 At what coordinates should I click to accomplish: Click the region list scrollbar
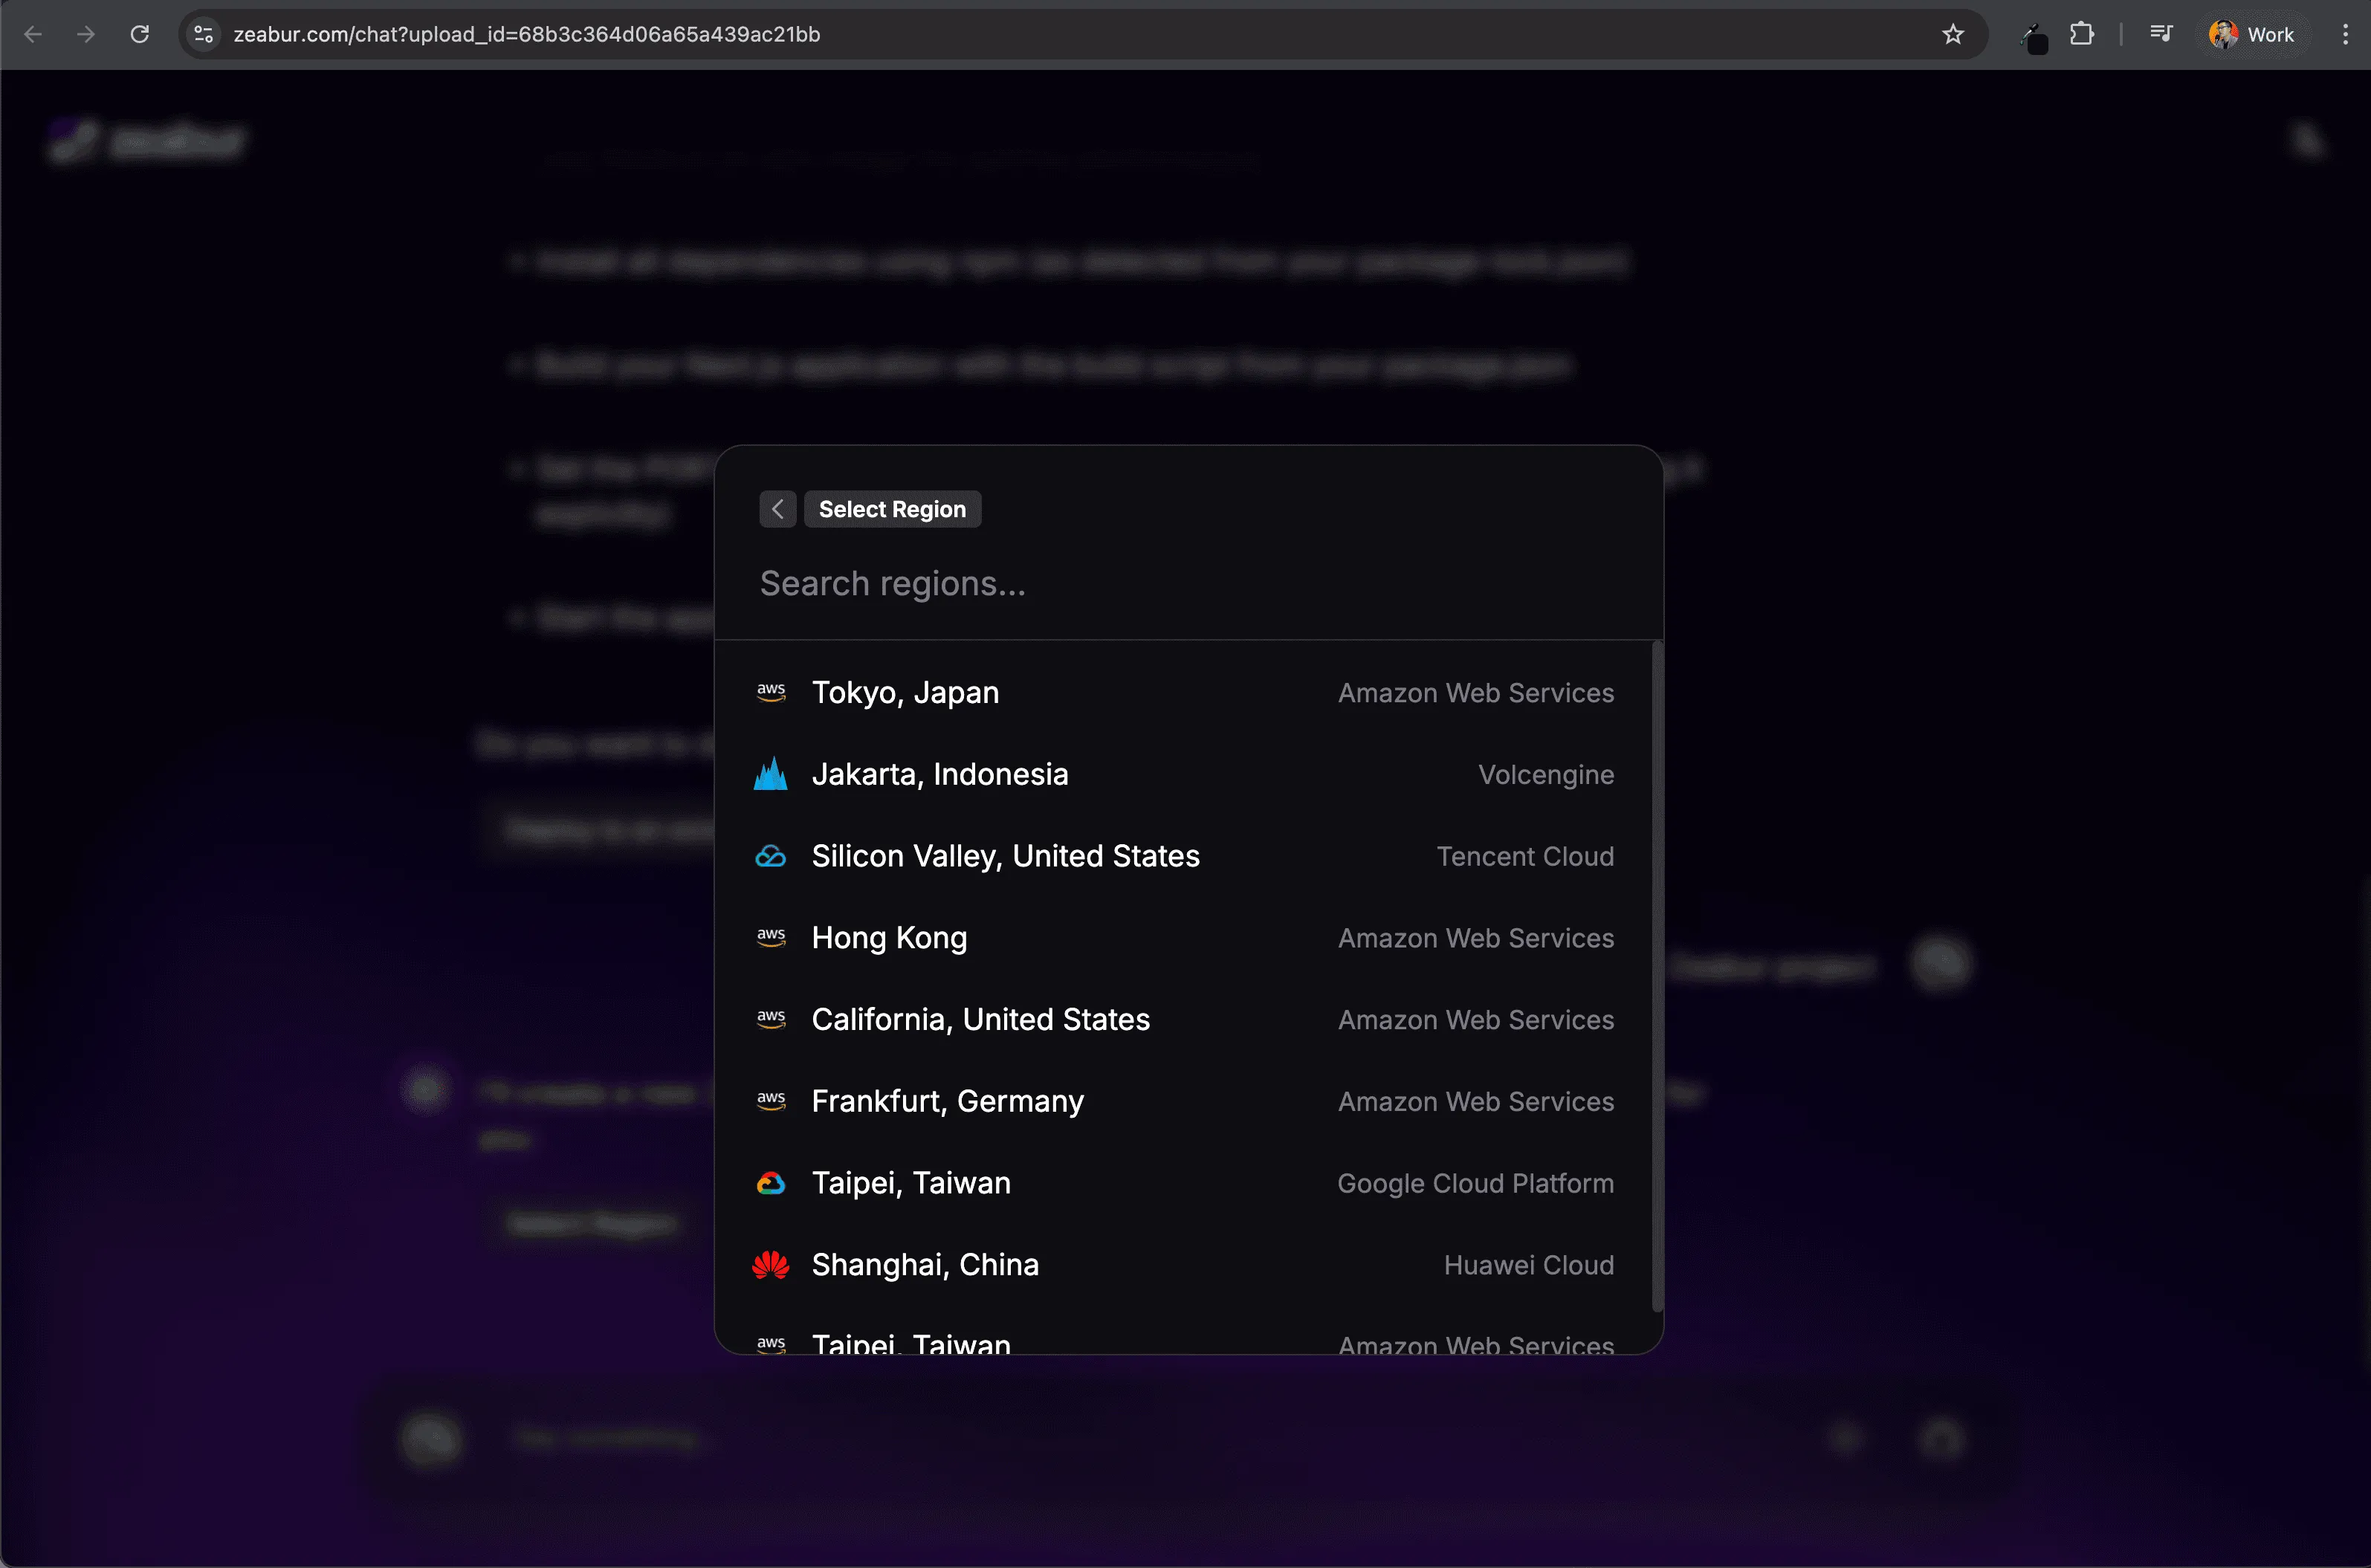tap(1657, 976)
